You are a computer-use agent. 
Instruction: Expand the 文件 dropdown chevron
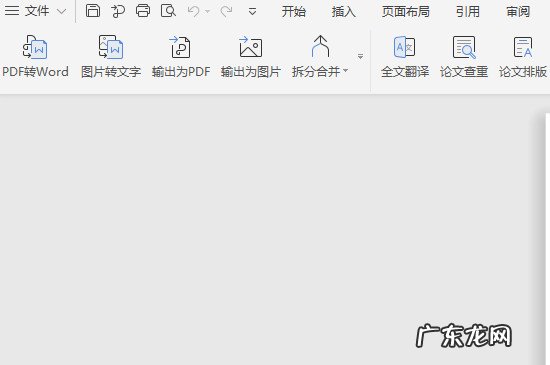(61, 12)
